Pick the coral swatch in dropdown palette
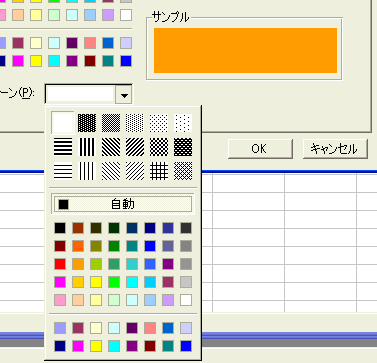The width and height of the screenshot is (377, 363). click(x=150, y=328)
